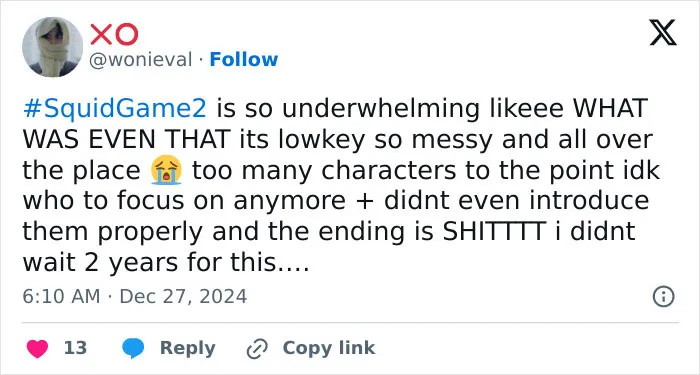Open the #SquidGame2 hashtag
This screenshot has width=700, height=375.
click(x=115, y=108)
